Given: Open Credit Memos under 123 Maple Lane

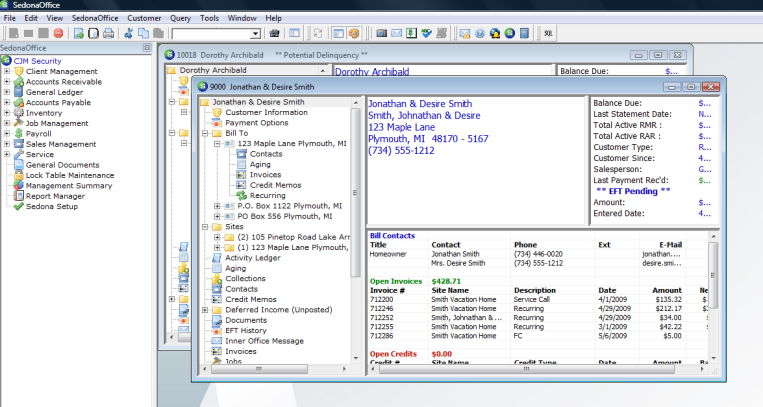Looking at the screenshot, I should click(275, 185).
